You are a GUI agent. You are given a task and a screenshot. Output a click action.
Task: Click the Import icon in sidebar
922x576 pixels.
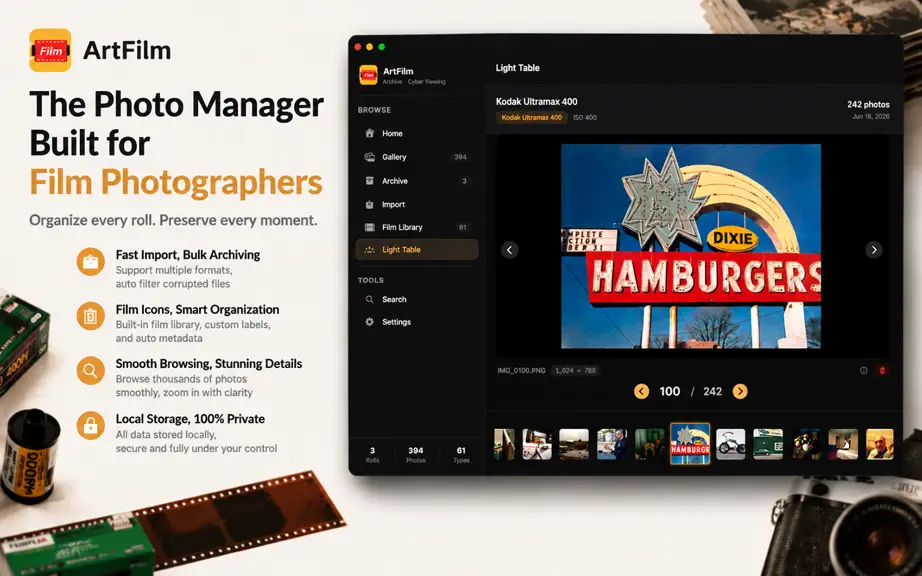(x=369, y=205)
